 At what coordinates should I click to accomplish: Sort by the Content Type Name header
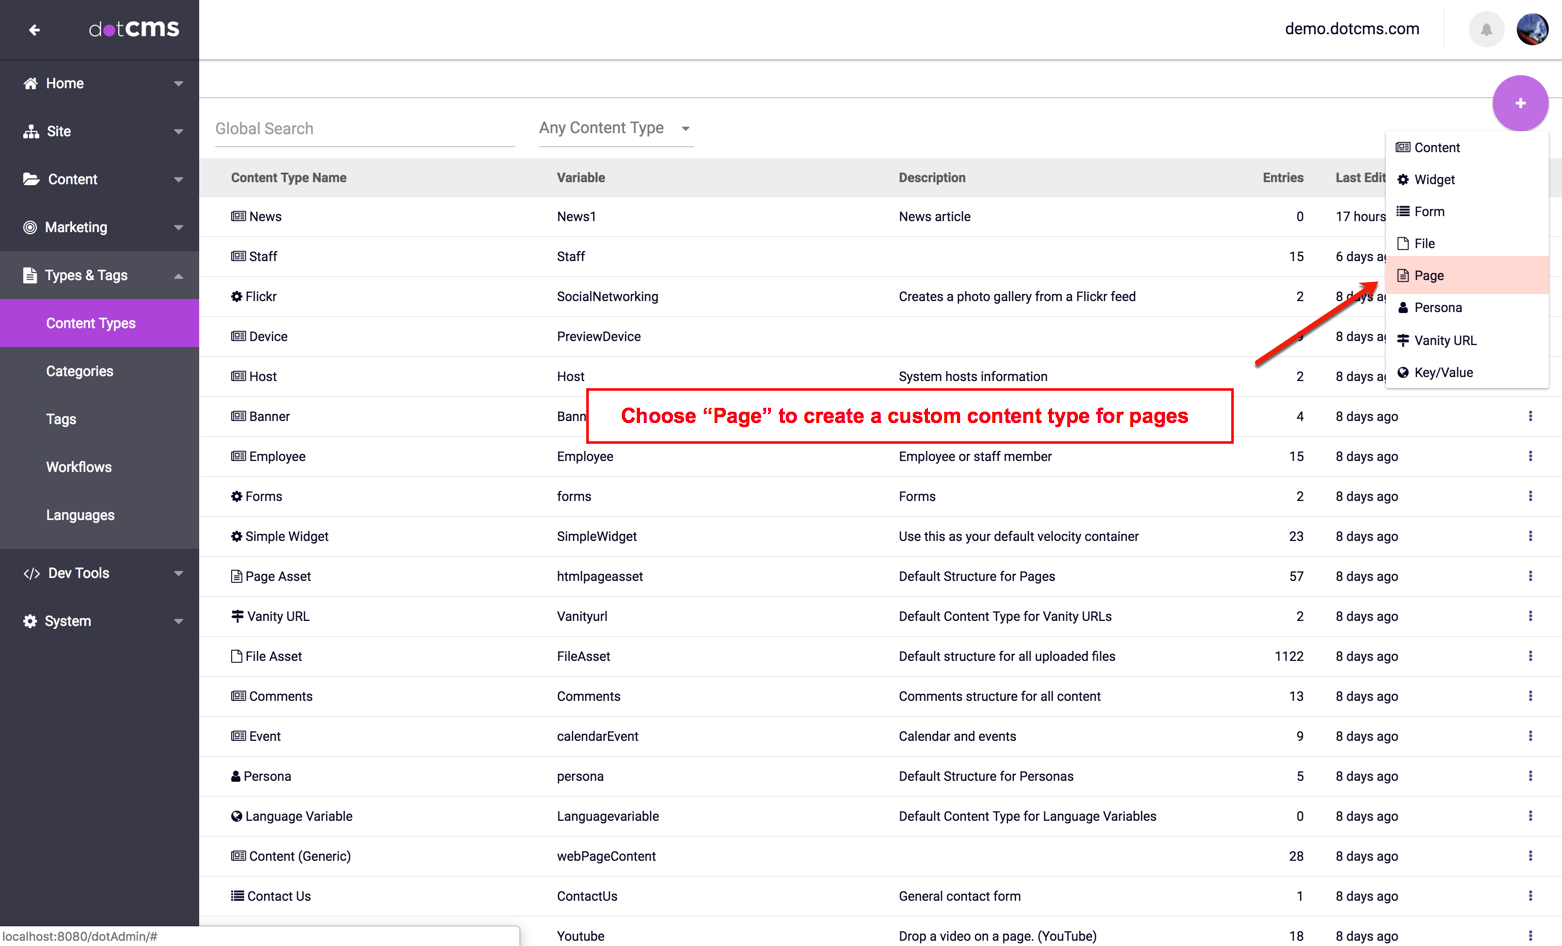pos(289,178)
